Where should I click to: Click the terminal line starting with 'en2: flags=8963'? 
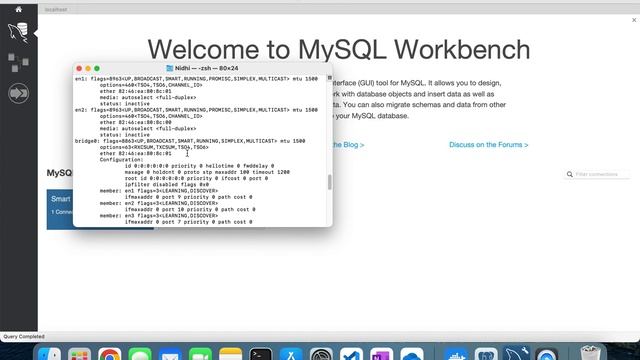pyautogui.click(x=196, y=110)
